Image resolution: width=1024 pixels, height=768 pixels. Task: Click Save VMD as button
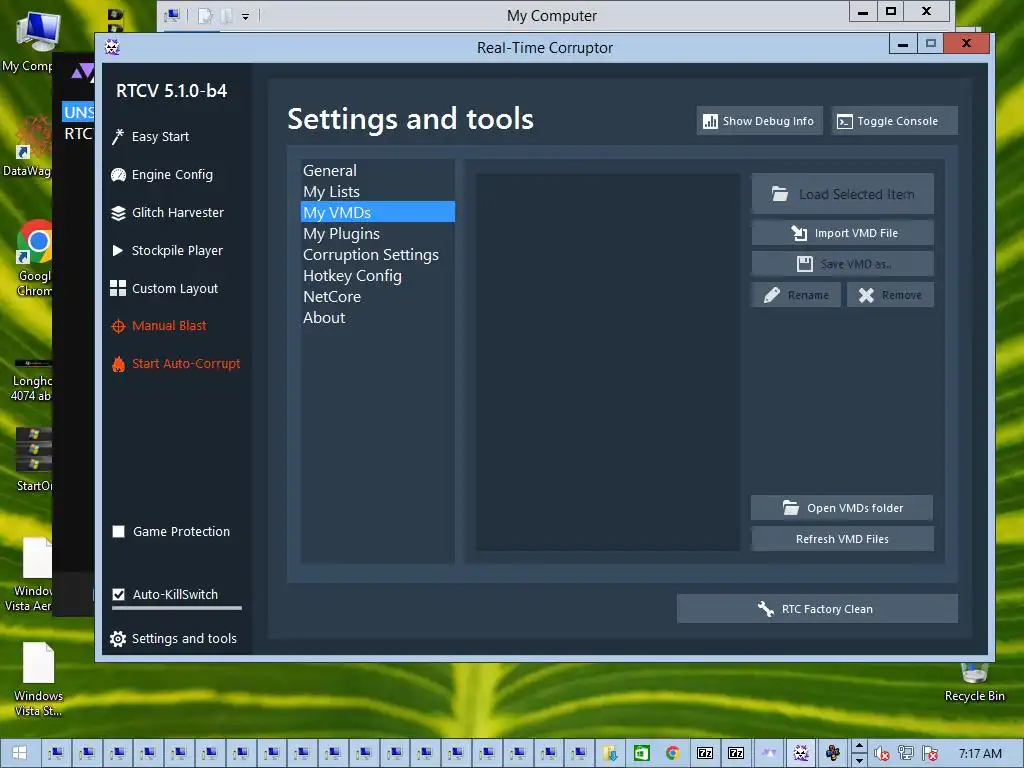pos(842,264)
